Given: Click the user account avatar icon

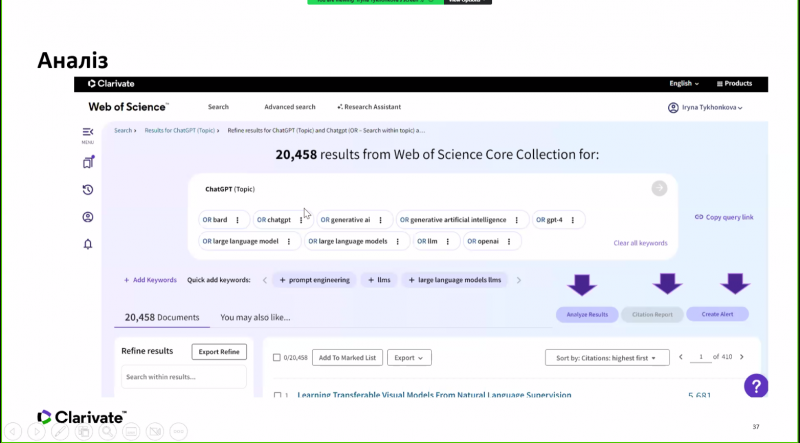Looking at the screenshot, I should (673, 108).
